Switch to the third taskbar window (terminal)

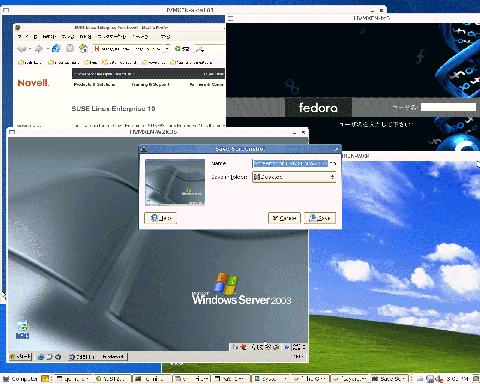click(152, 379)
